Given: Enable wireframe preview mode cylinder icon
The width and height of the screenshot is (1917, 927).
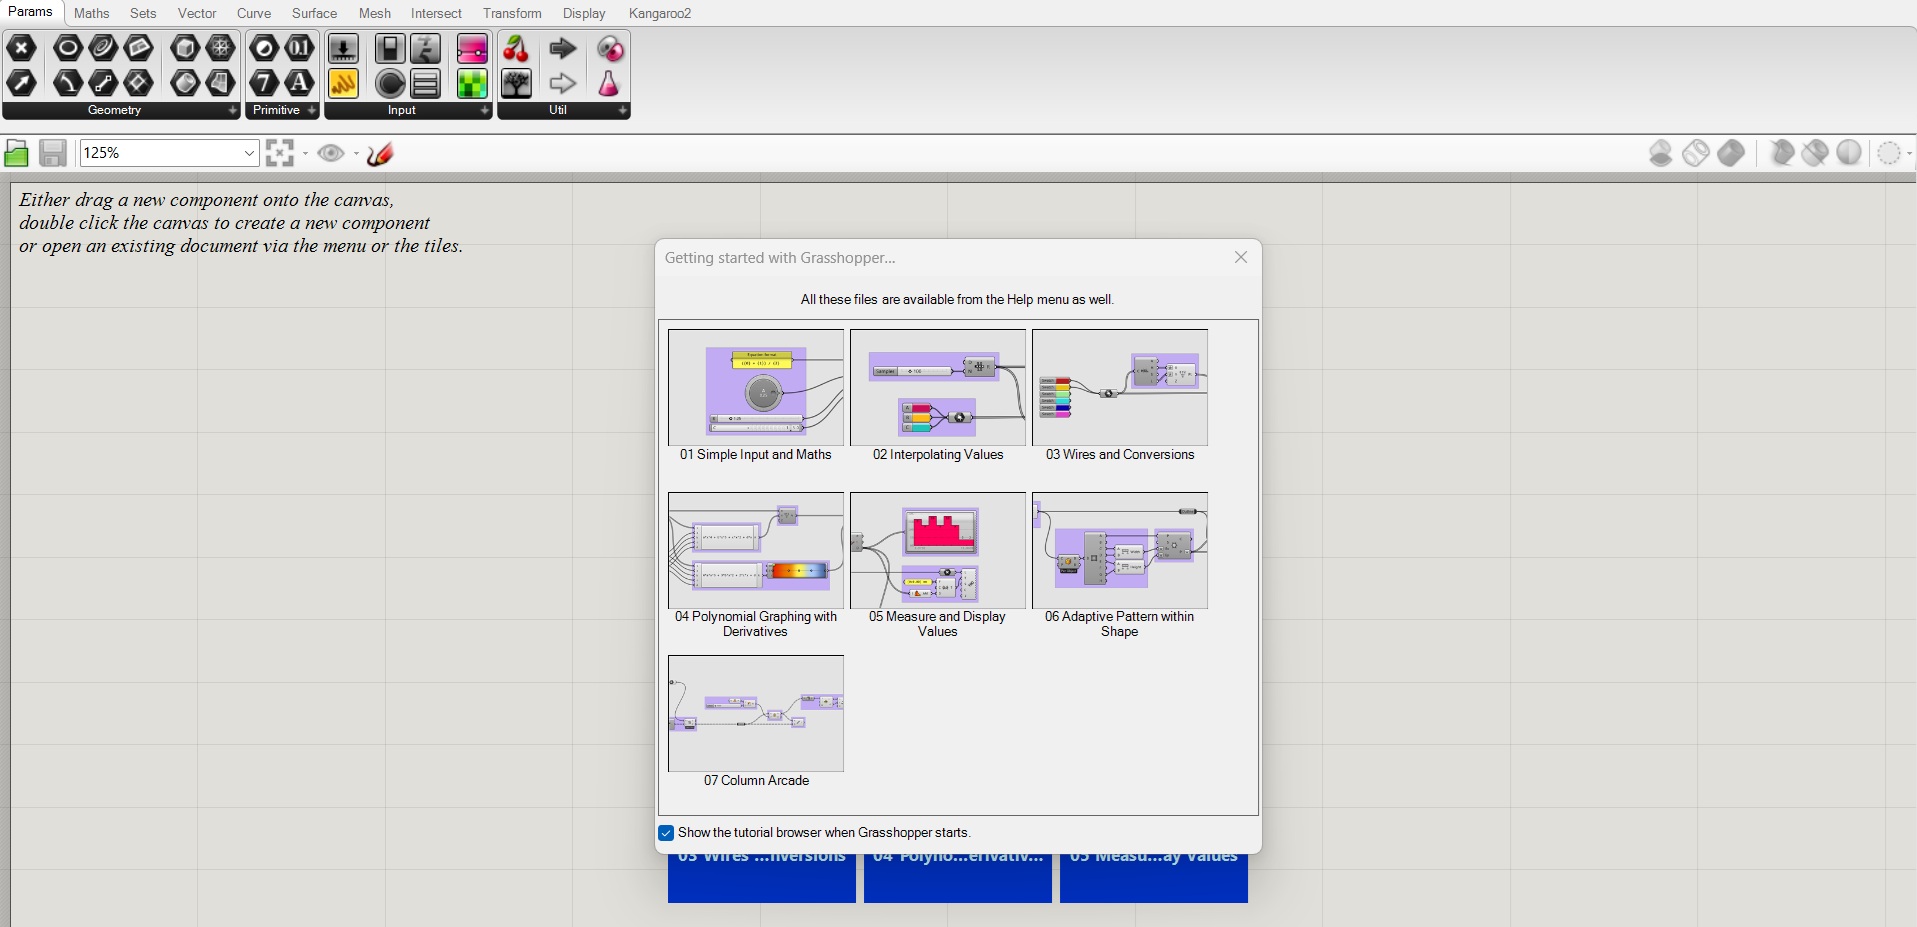Looking at the screenshot, I should 1695,153.
